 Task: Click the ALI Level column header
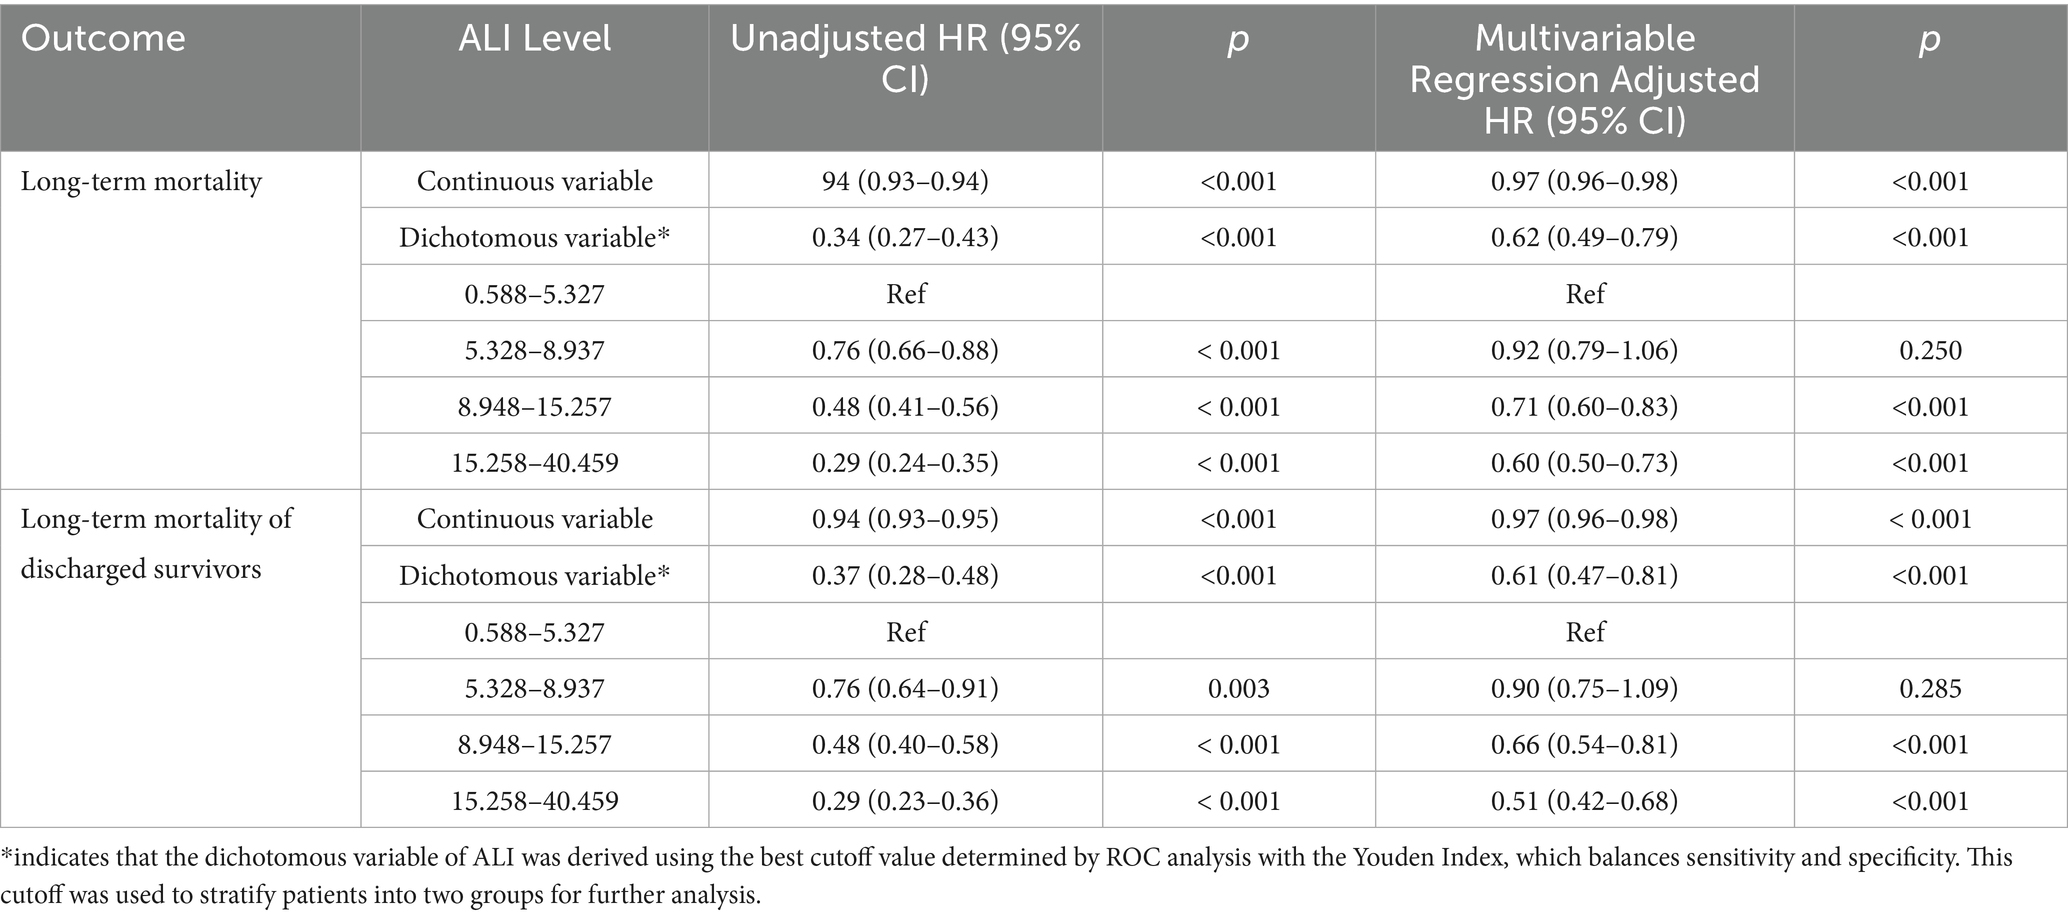point(535,39)
